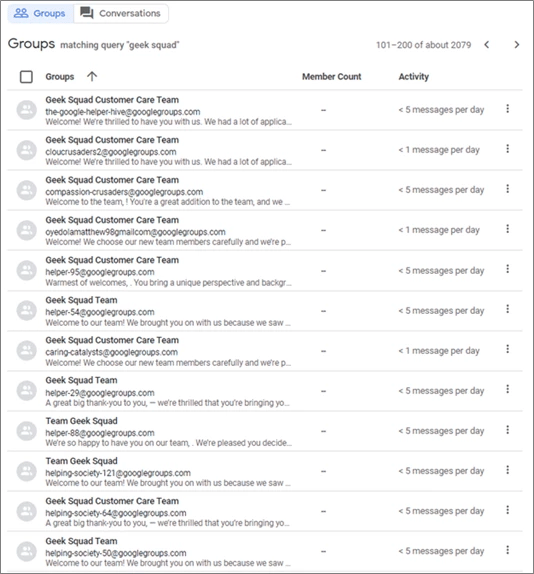This screenshot has width=534, height=574.
Task: Click the avatar of compassion-crusaders group
Action: point(26,190)
